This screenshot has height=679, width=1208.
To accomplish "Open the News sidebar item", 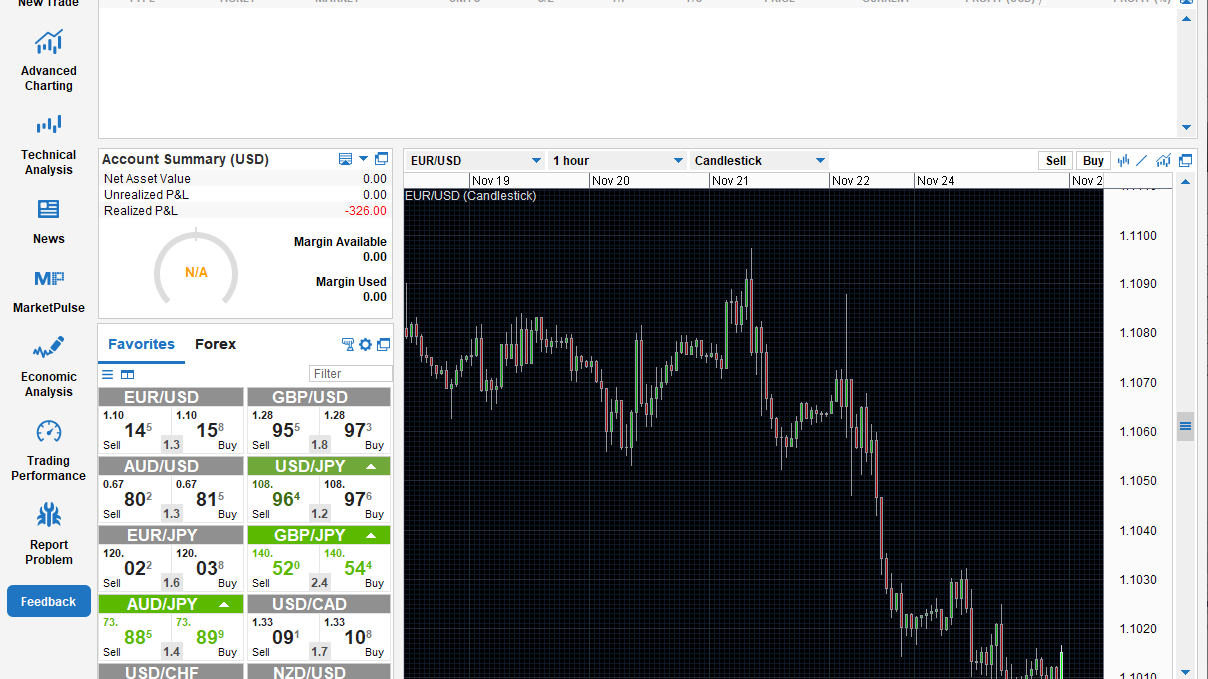I will 48,222.
